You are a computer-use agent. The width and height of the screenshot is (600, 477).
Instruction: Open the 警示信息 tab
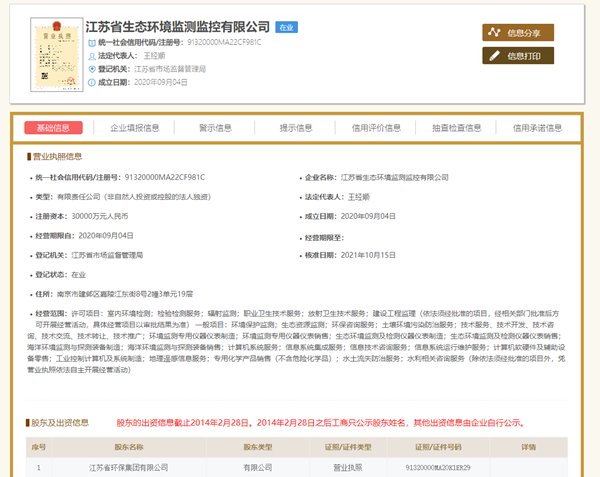pos(215,128)
